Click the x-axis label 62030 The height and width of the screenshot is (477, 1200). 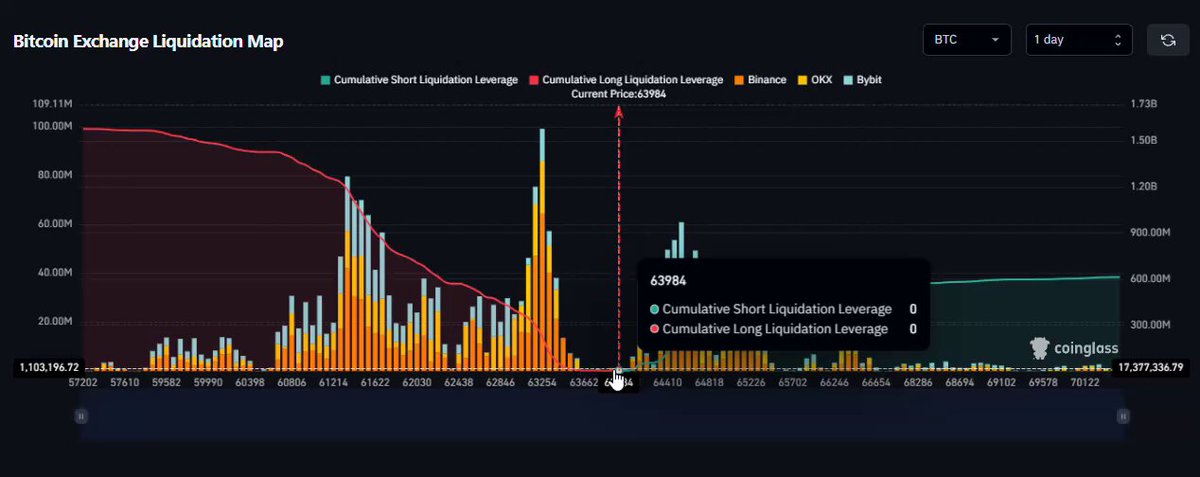(416, 382)
